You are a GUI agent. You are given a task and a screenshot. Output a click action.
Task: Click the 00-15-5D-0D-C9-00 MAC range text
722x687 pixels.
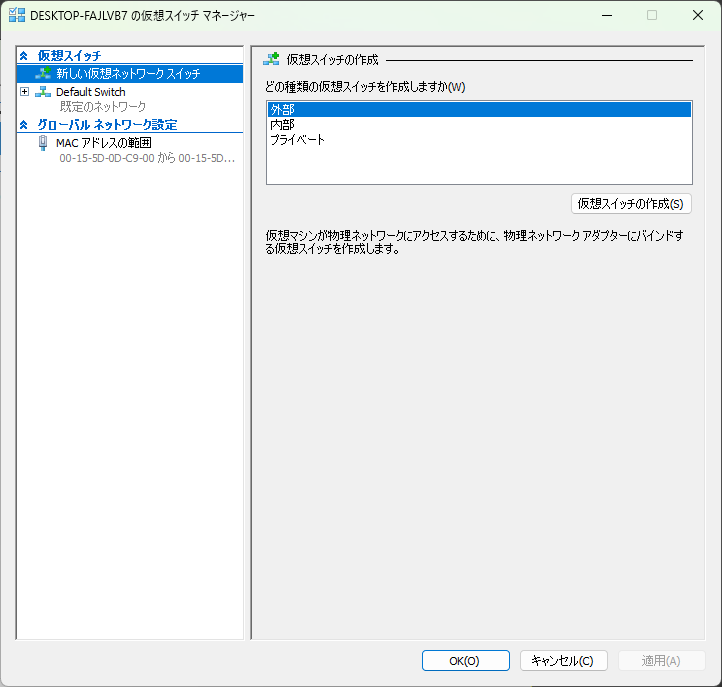click(147, 158)
